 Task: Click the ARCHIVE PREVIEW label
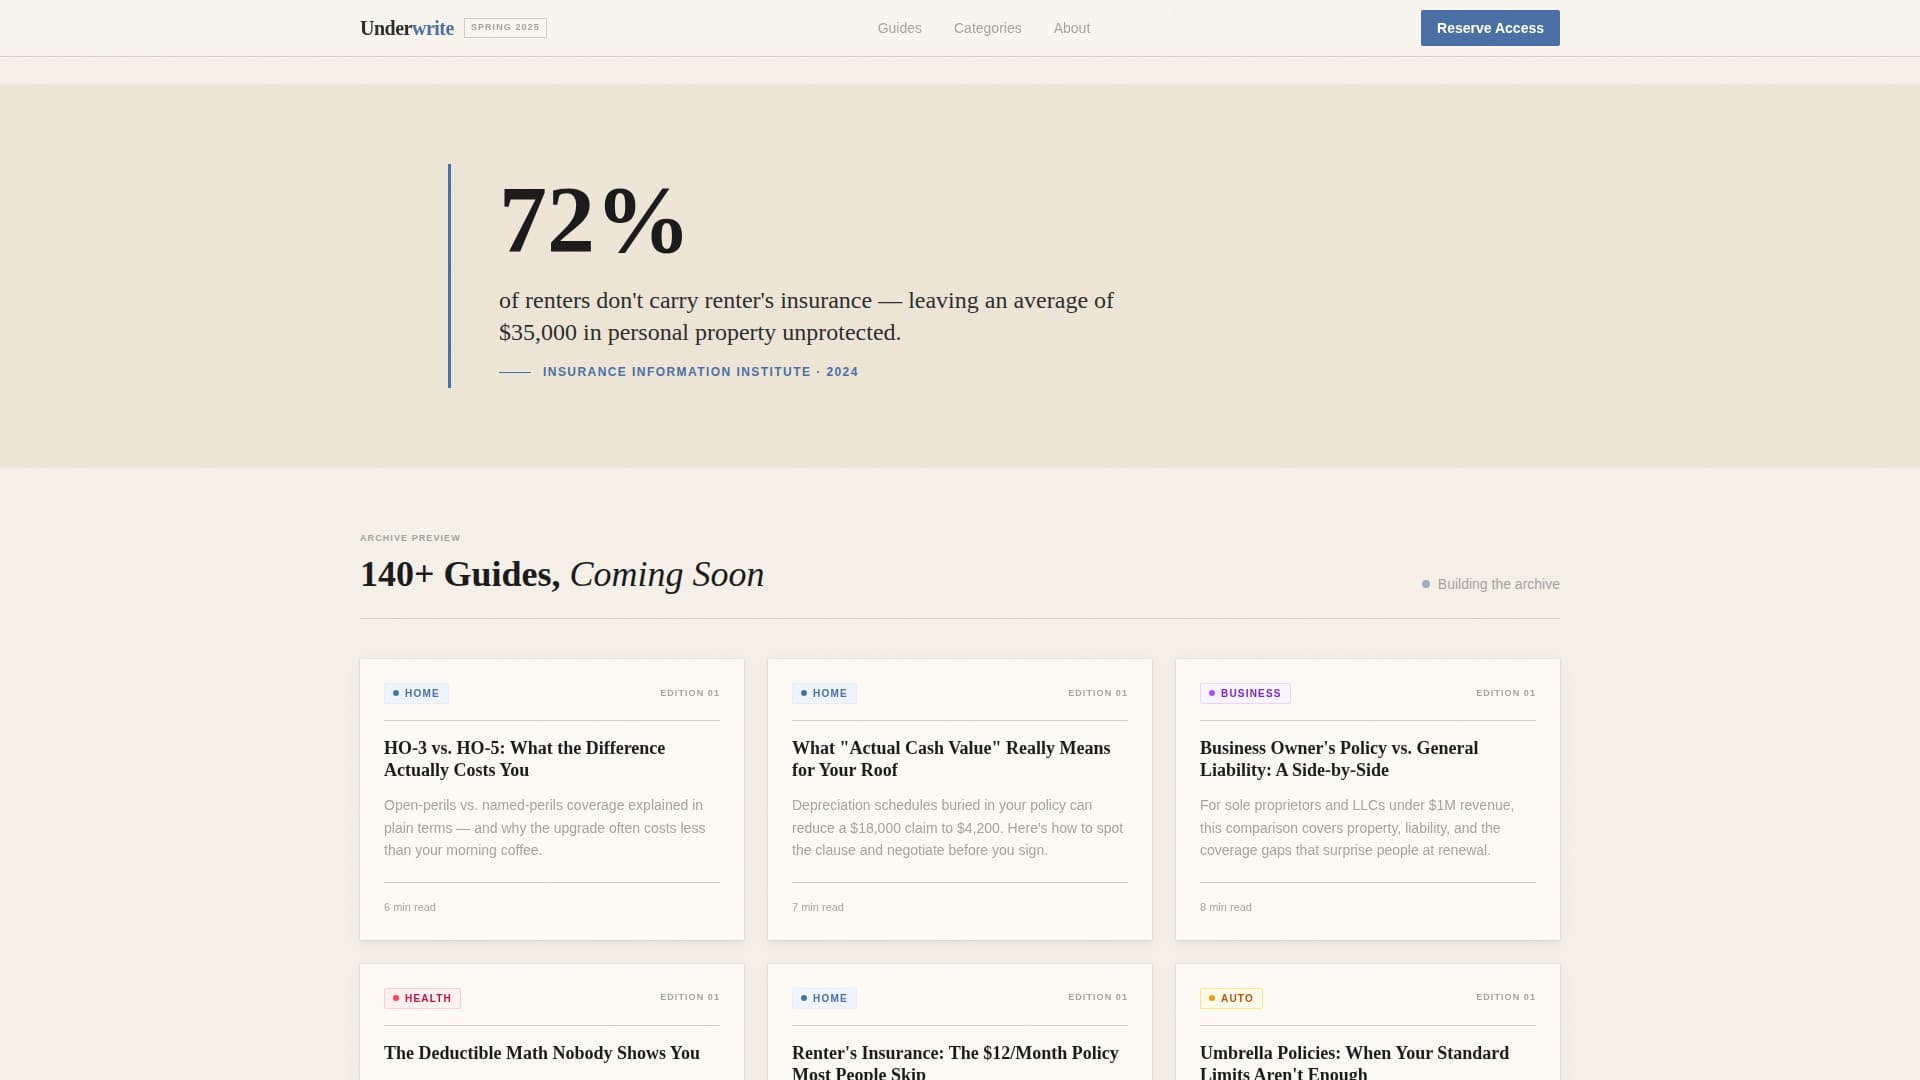410,538
